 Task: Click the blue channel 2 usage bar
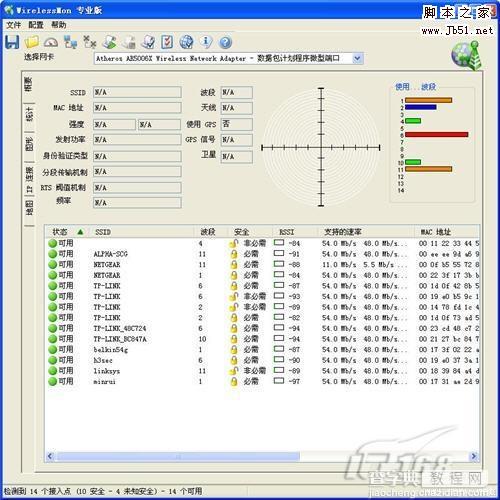tap(421, 107)
